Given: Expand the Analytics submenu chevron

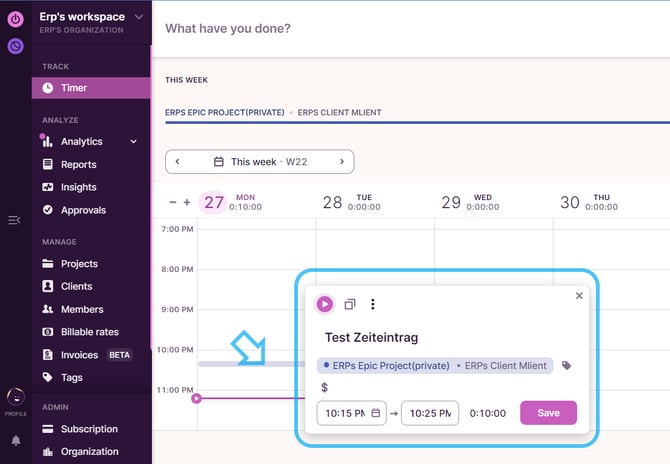Looking at the screenshot, I should [134, 142].
